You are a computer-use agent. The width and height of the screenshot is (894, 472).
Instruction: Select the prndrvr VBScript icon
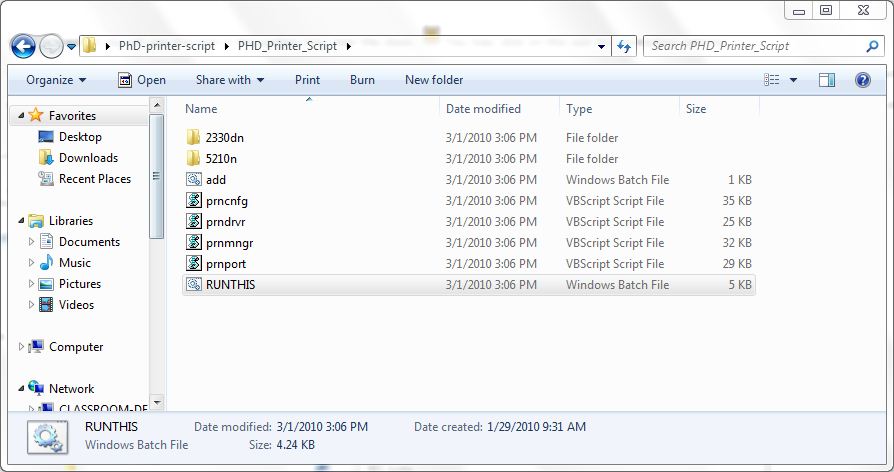tap(194, 221)
